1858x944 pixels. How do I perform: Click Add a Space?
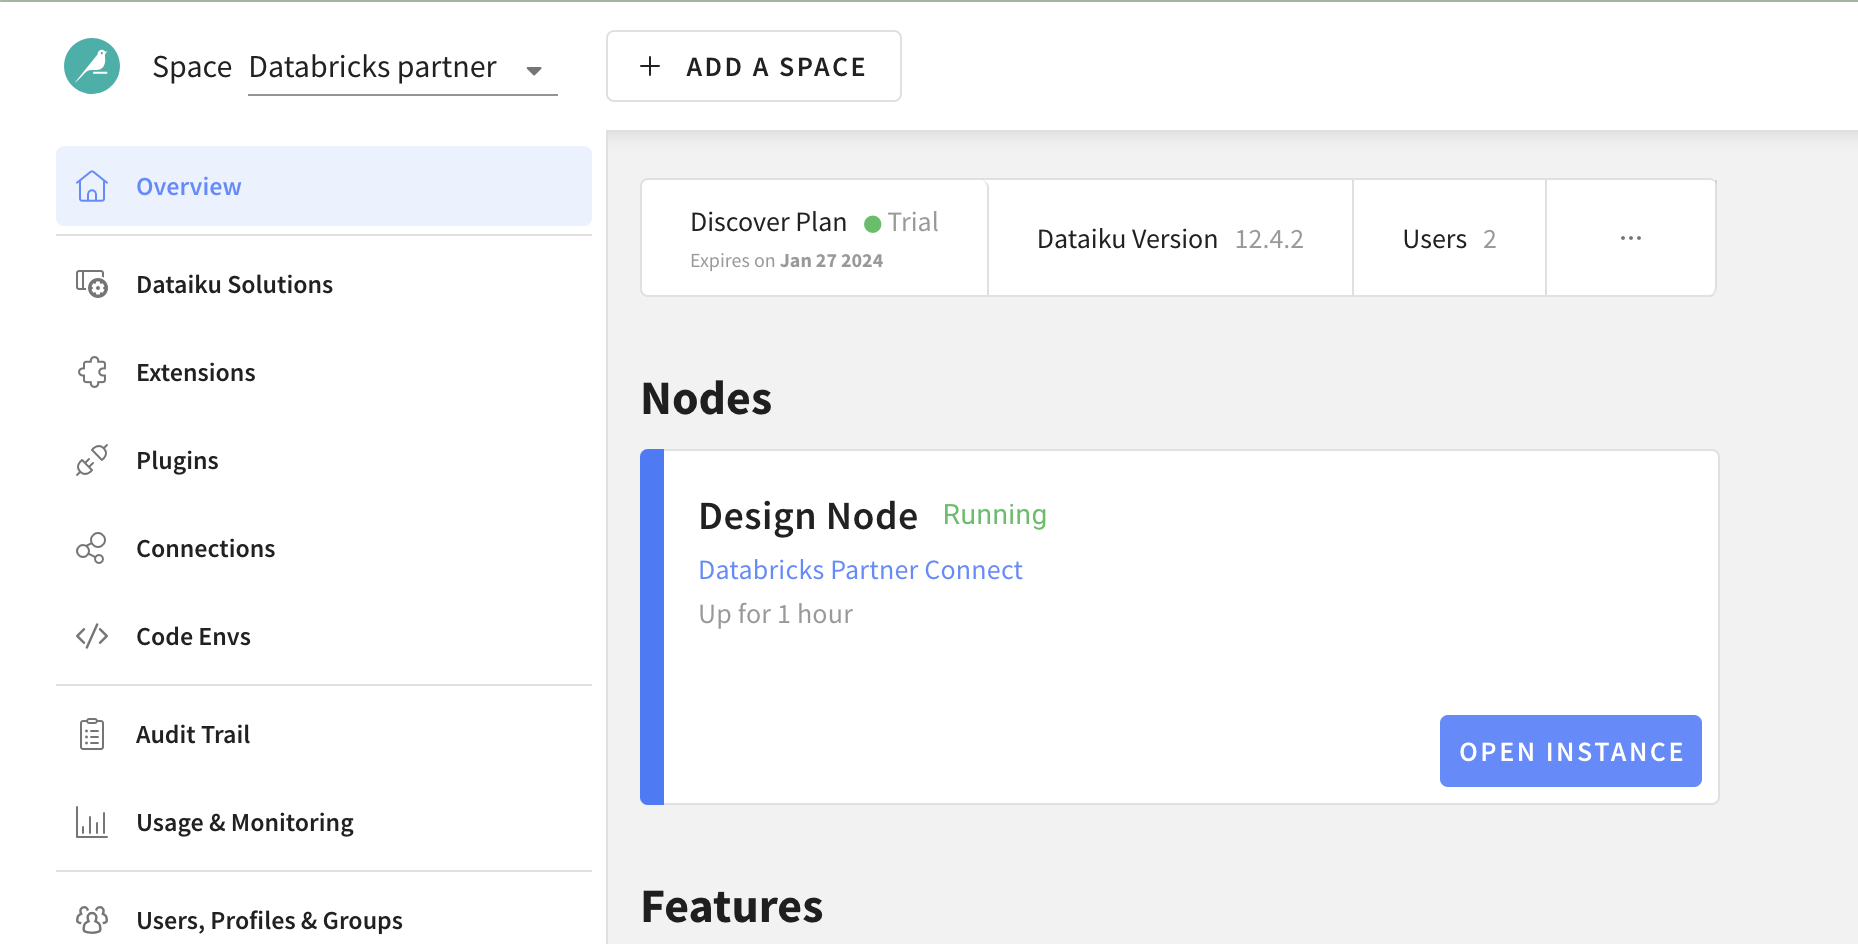[753, 66]
